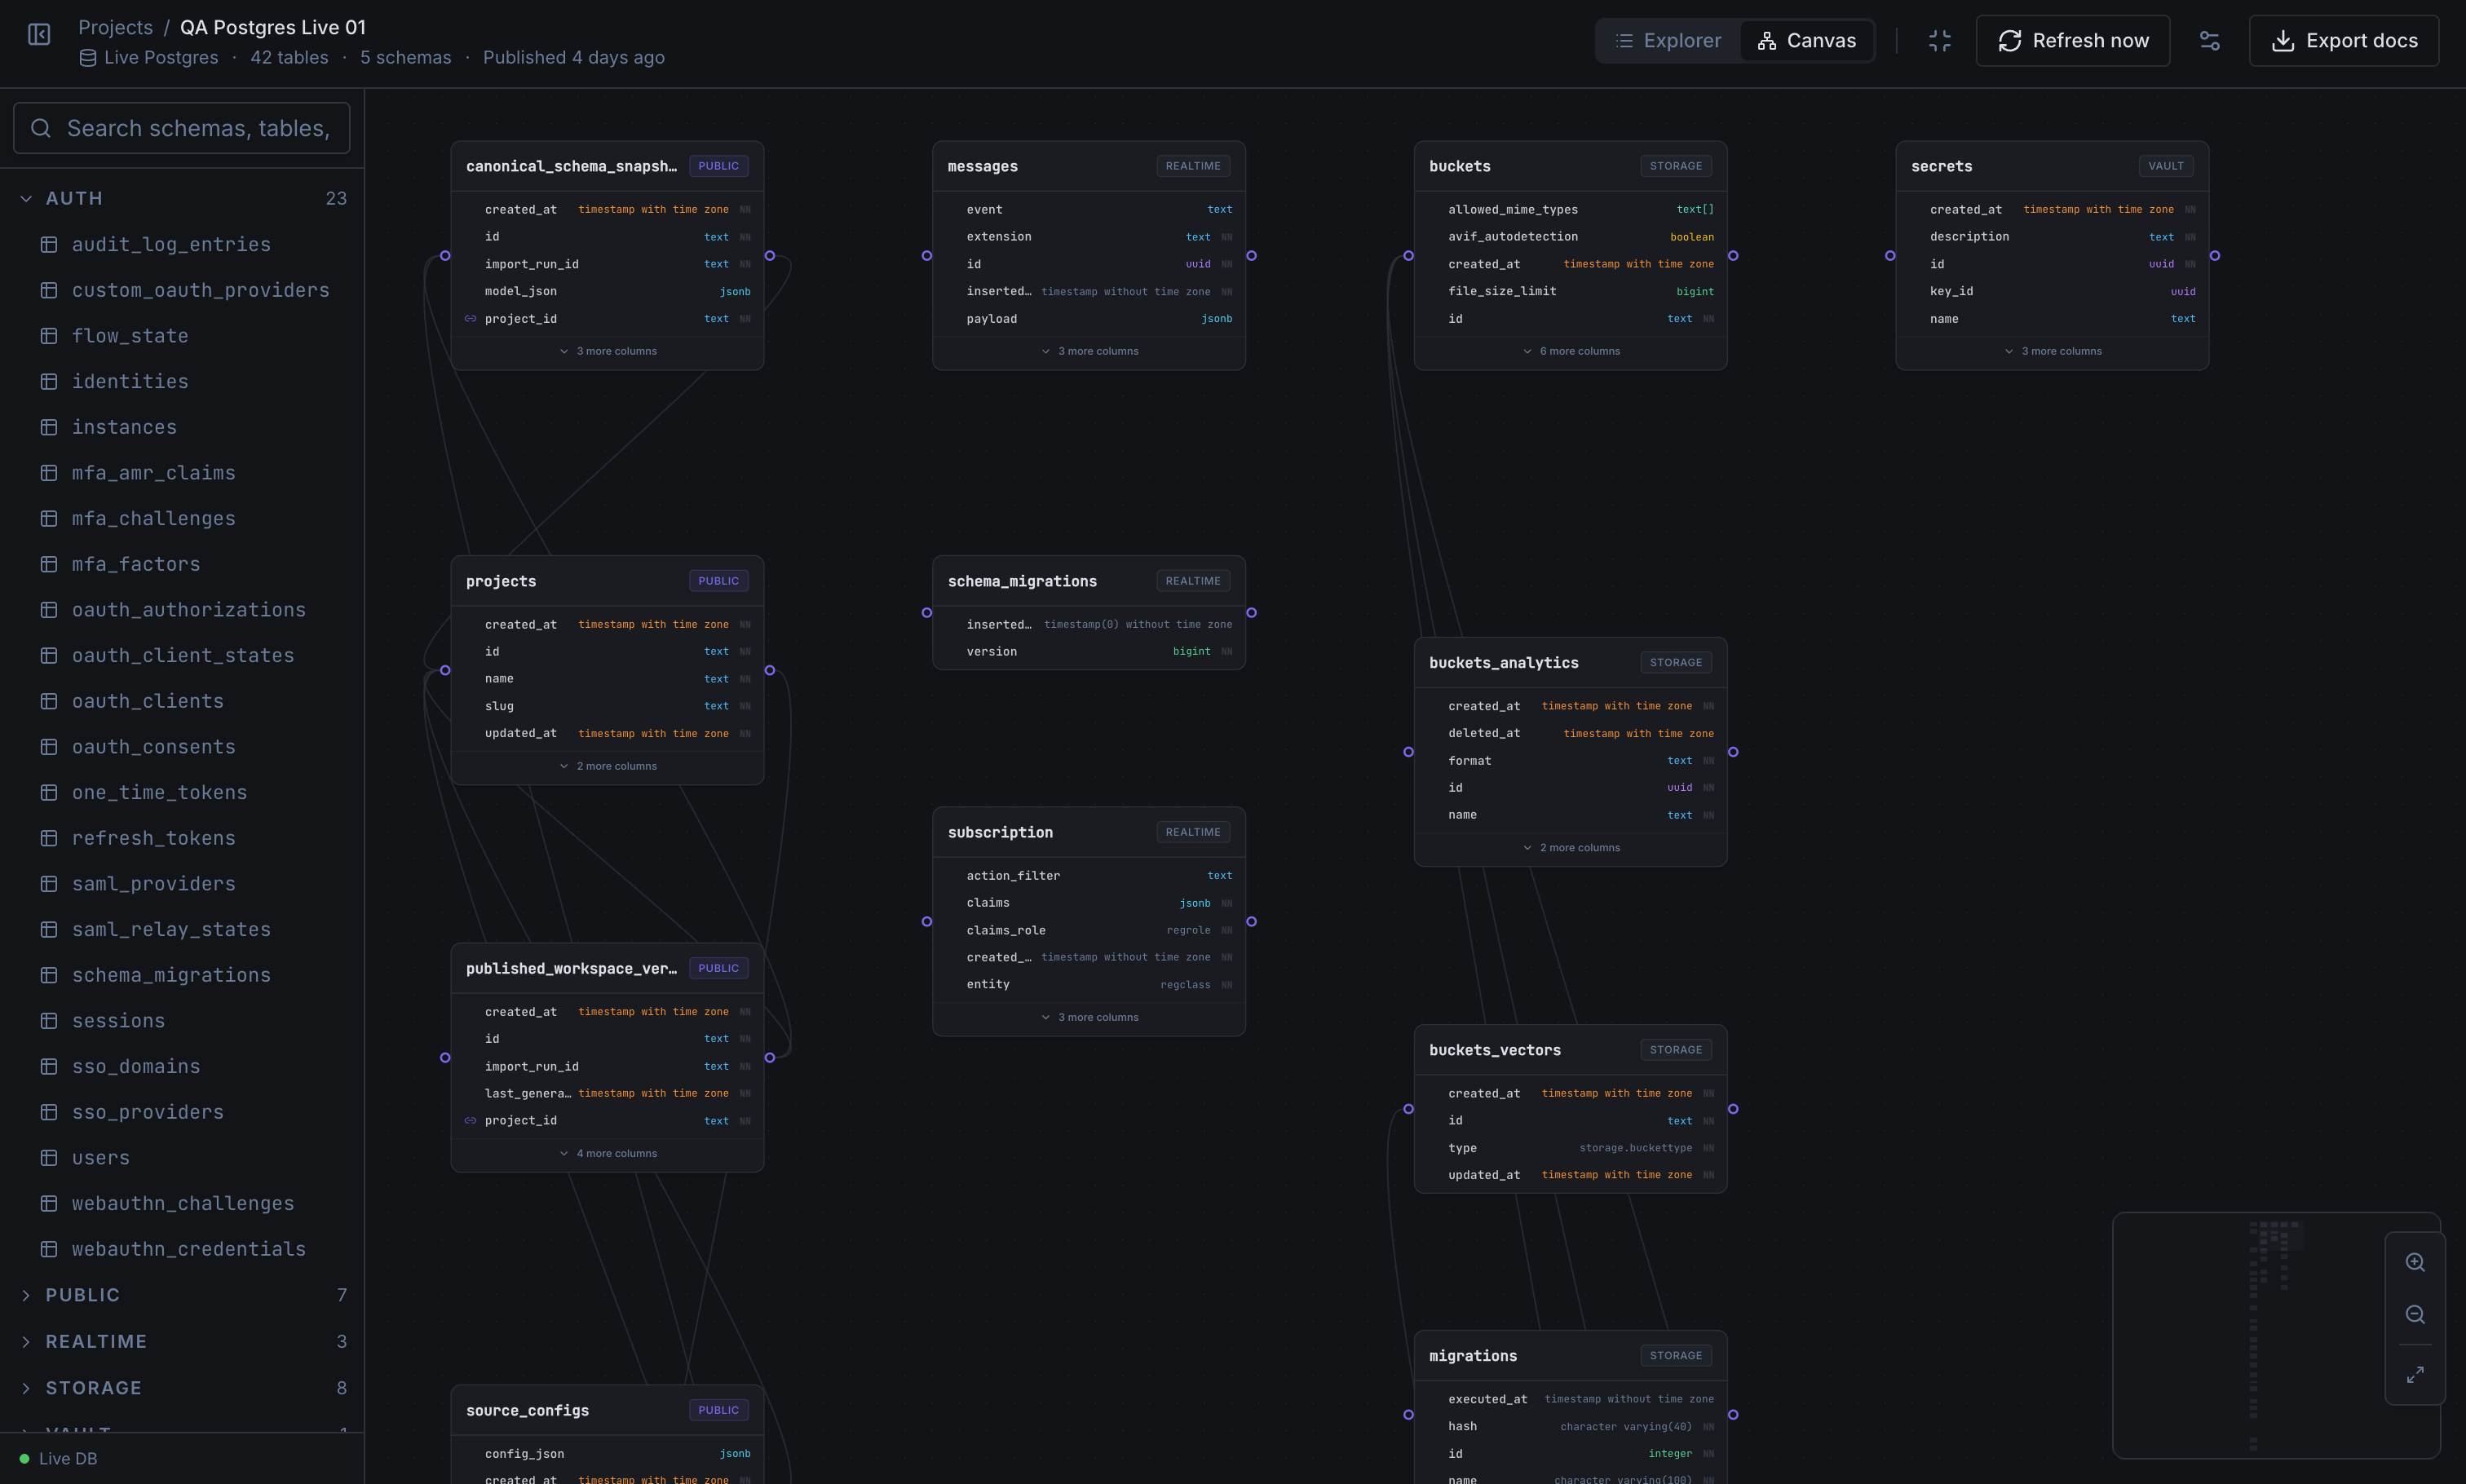Zoom in using canvas magnifier plus
Viewport: 2466px width, 1484px height.
click(2414, 1262)
